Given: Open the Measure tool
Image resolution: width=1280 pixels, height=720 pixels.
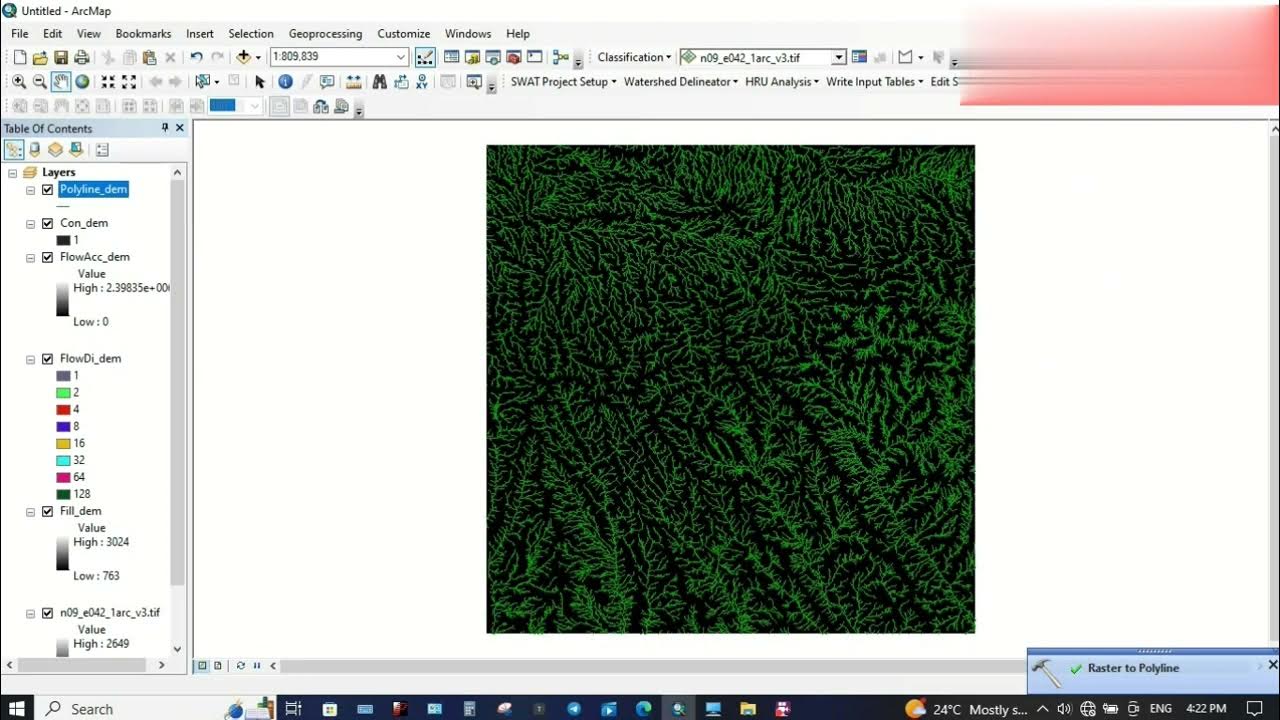Looking at the screenshot, I should click(354, 82).
